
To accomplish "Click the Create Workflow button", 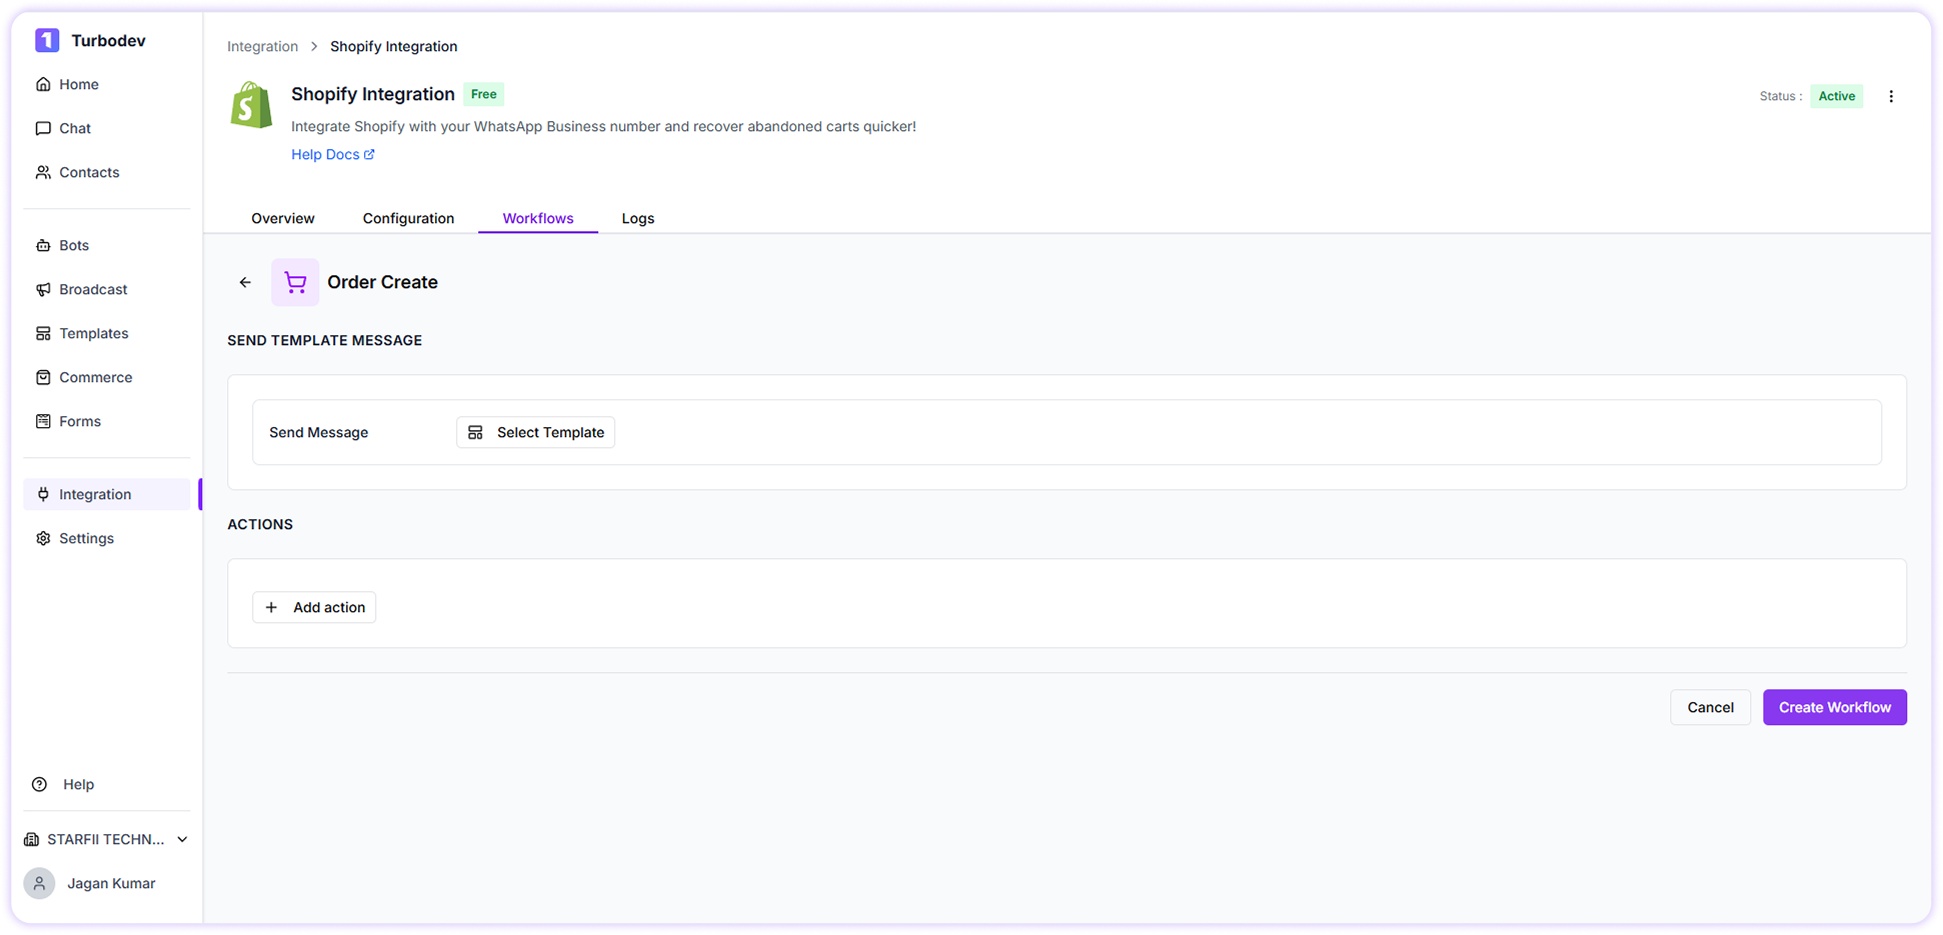I will click(x=1834, y=707).
